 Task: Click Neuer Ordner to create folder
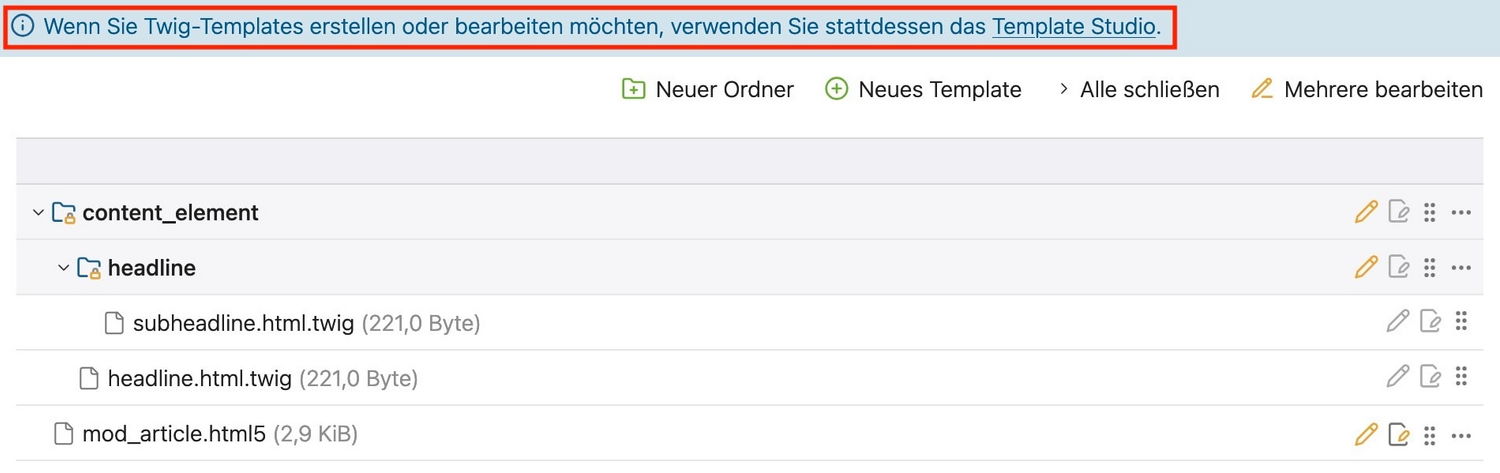[707, 90]
